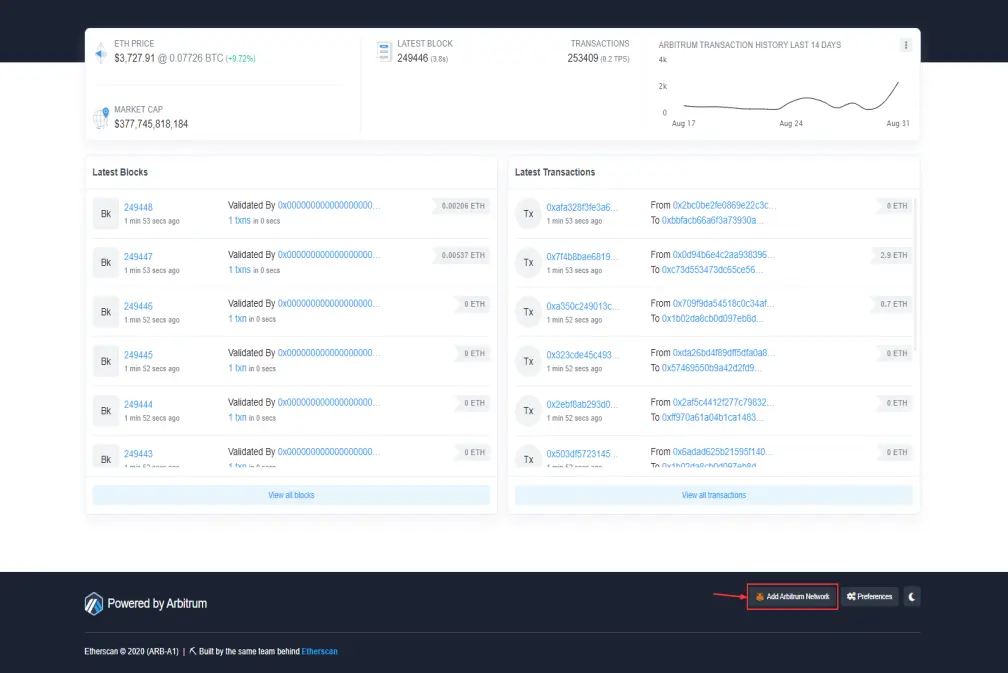Open block 249446 link
This screenshot has height=673, width=1008.
click(138, 306)
